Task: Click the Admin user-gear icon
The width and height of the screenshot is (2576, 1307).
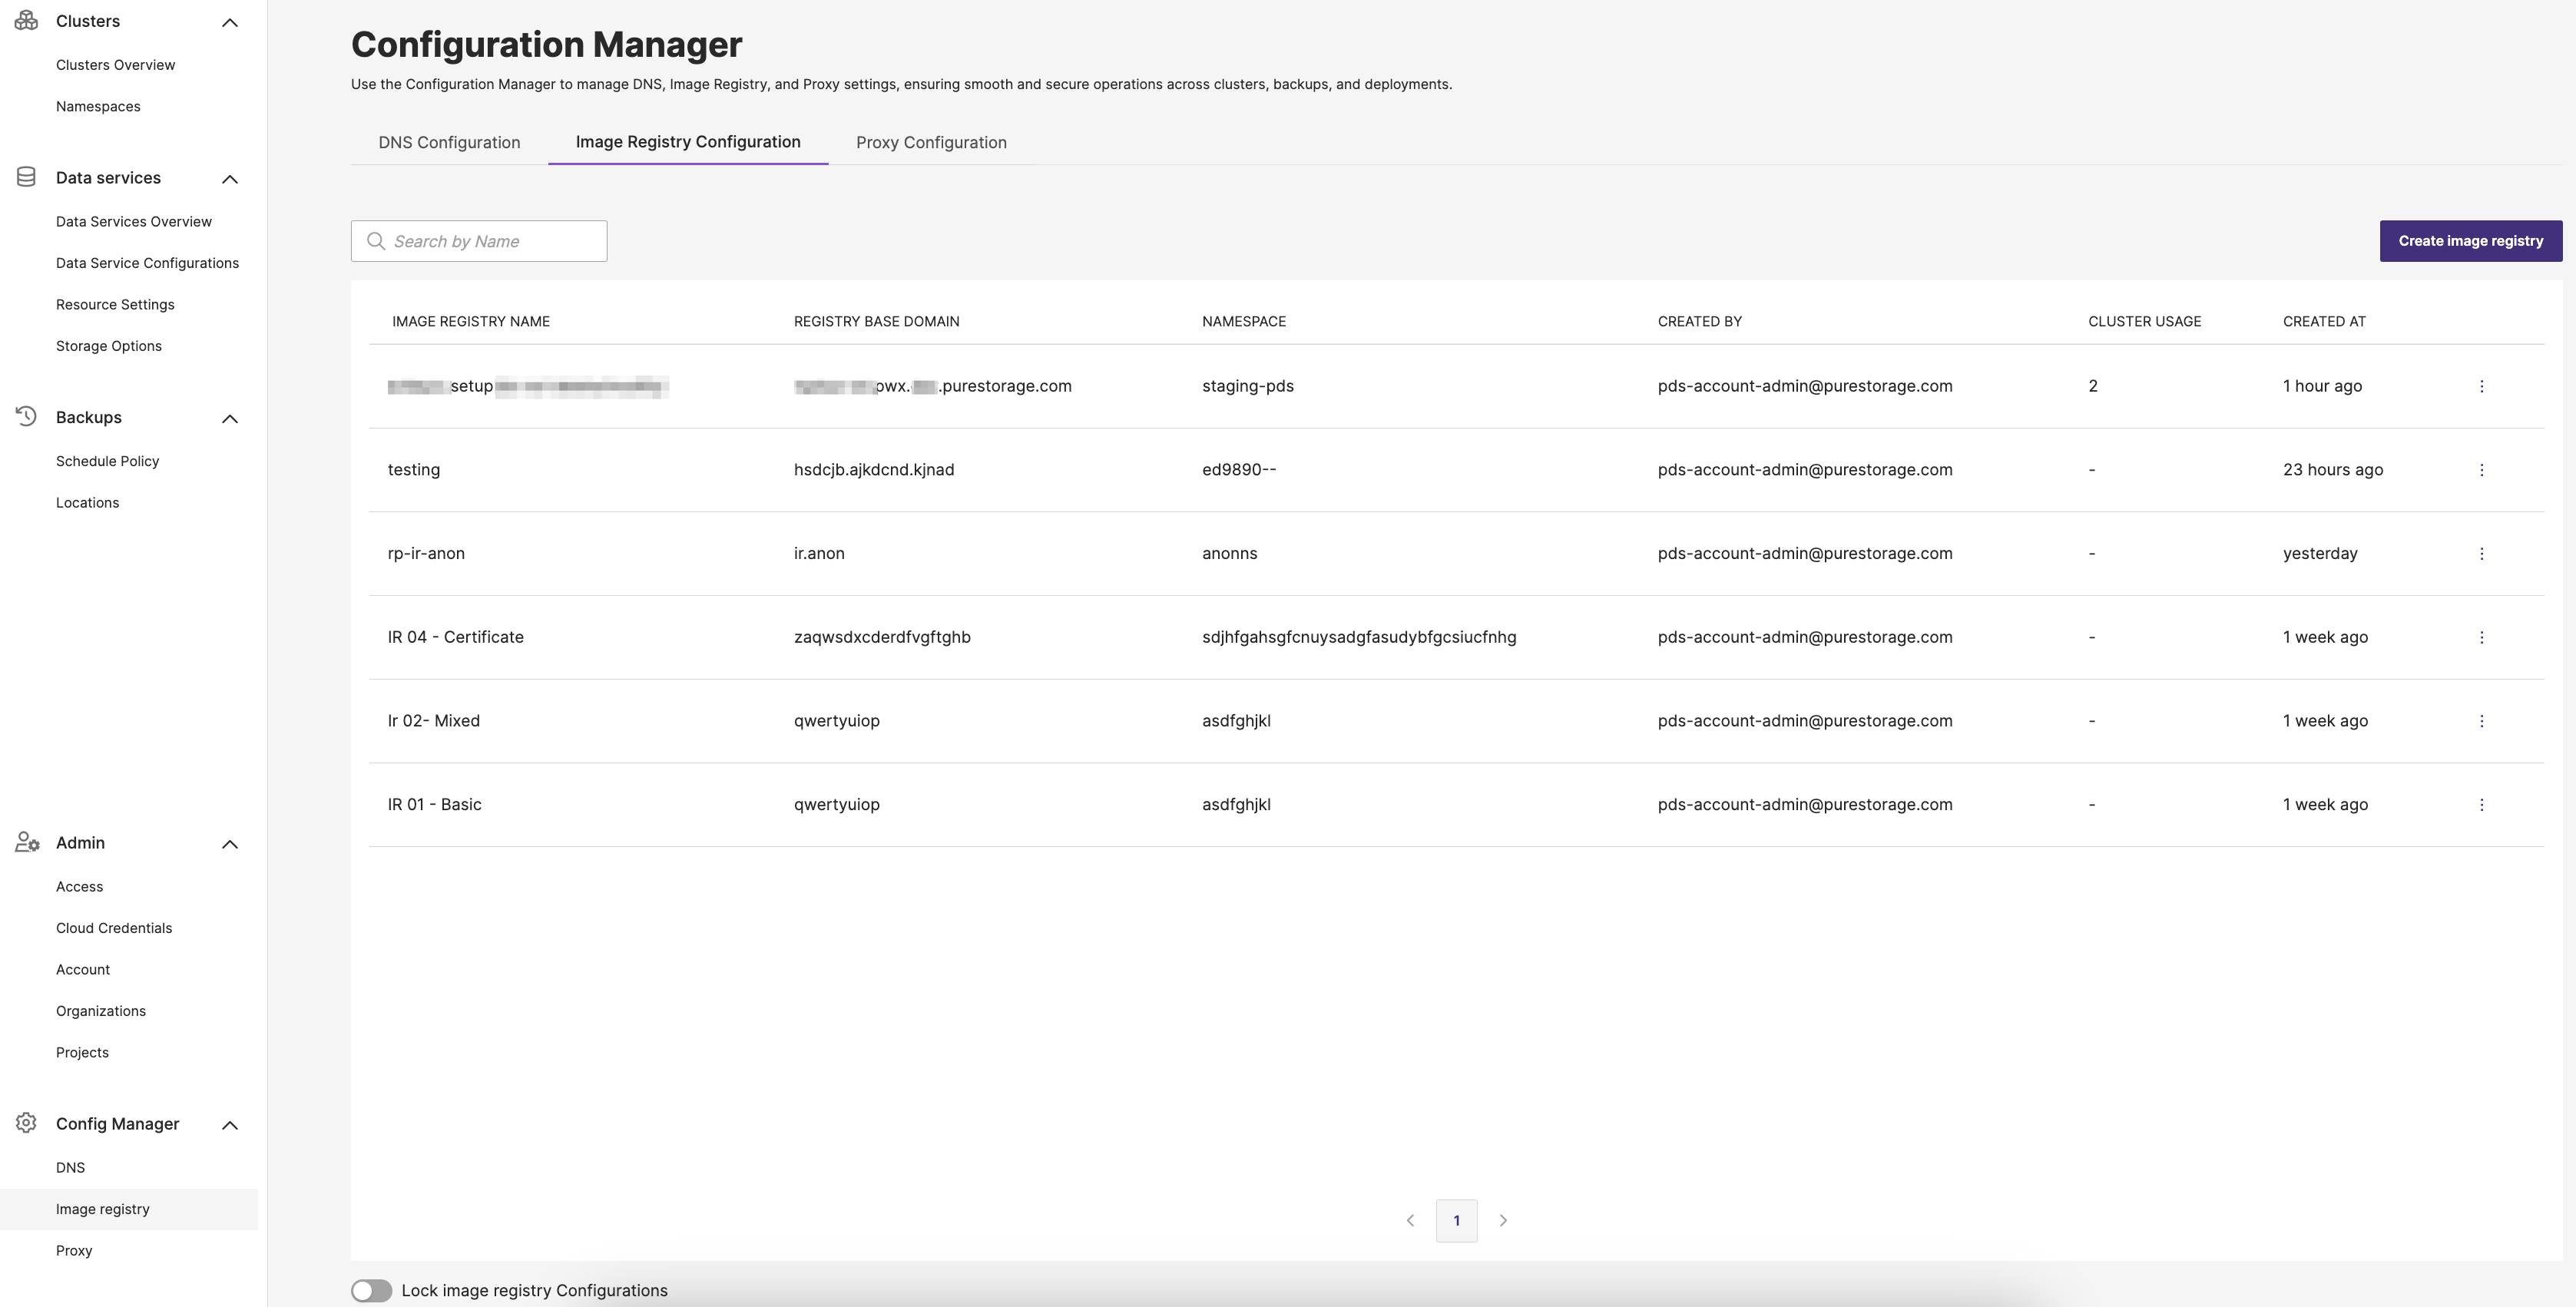Action: tap(27, 842)
